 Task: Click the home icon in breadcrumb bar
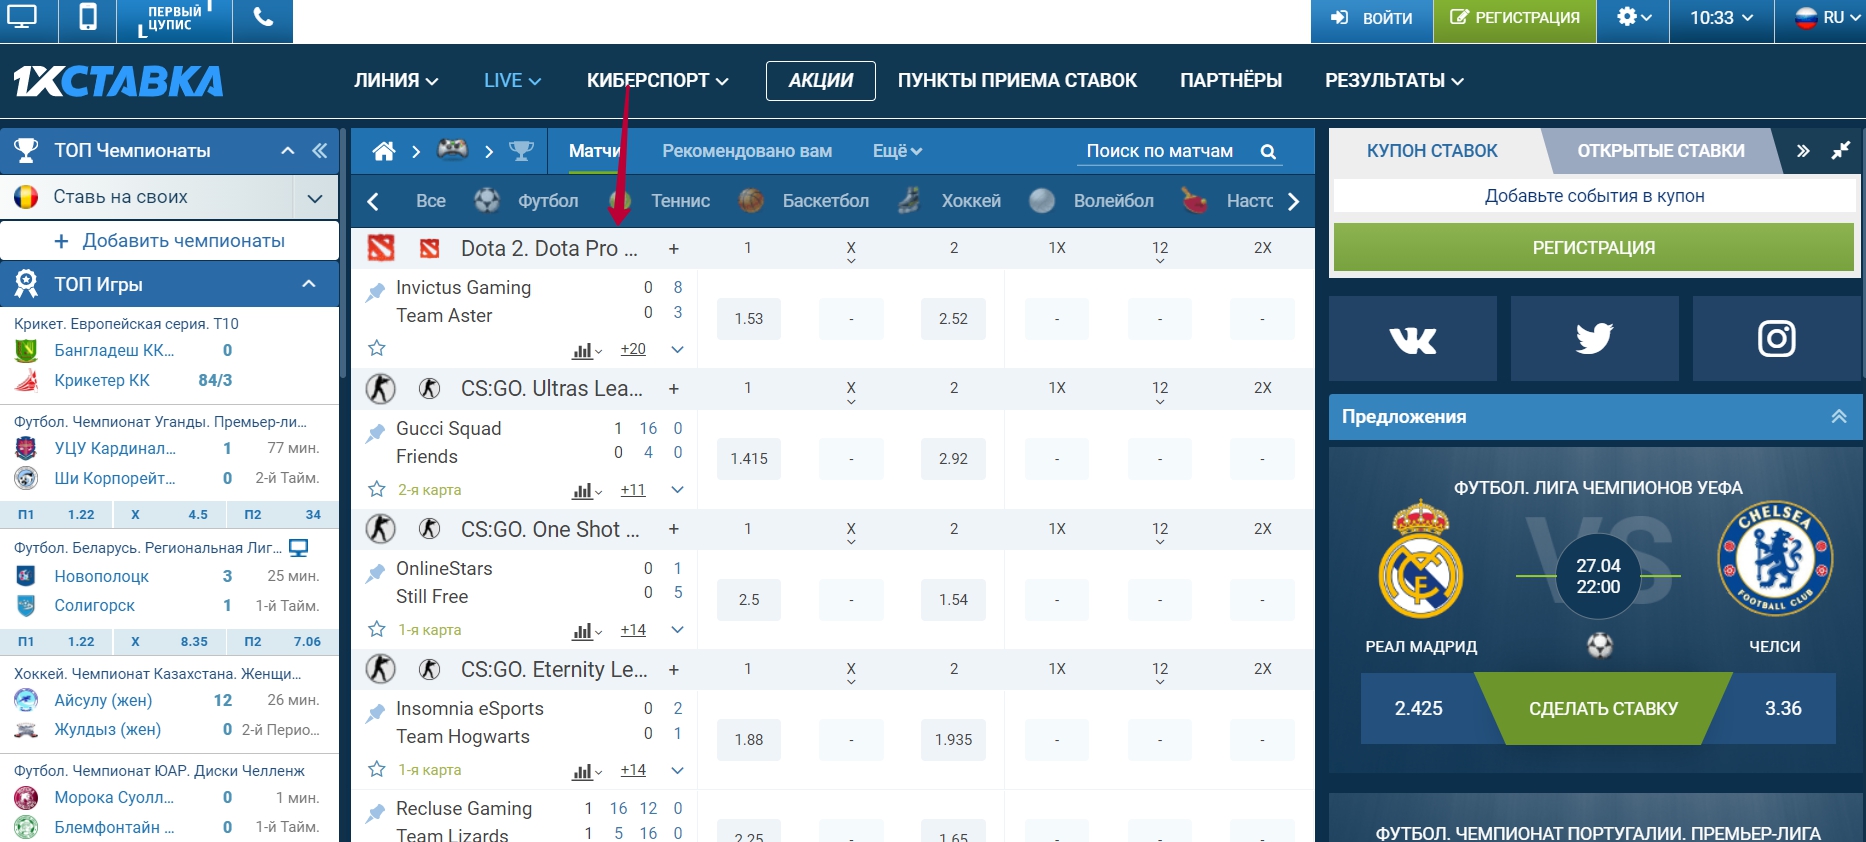tap(384, 151)
